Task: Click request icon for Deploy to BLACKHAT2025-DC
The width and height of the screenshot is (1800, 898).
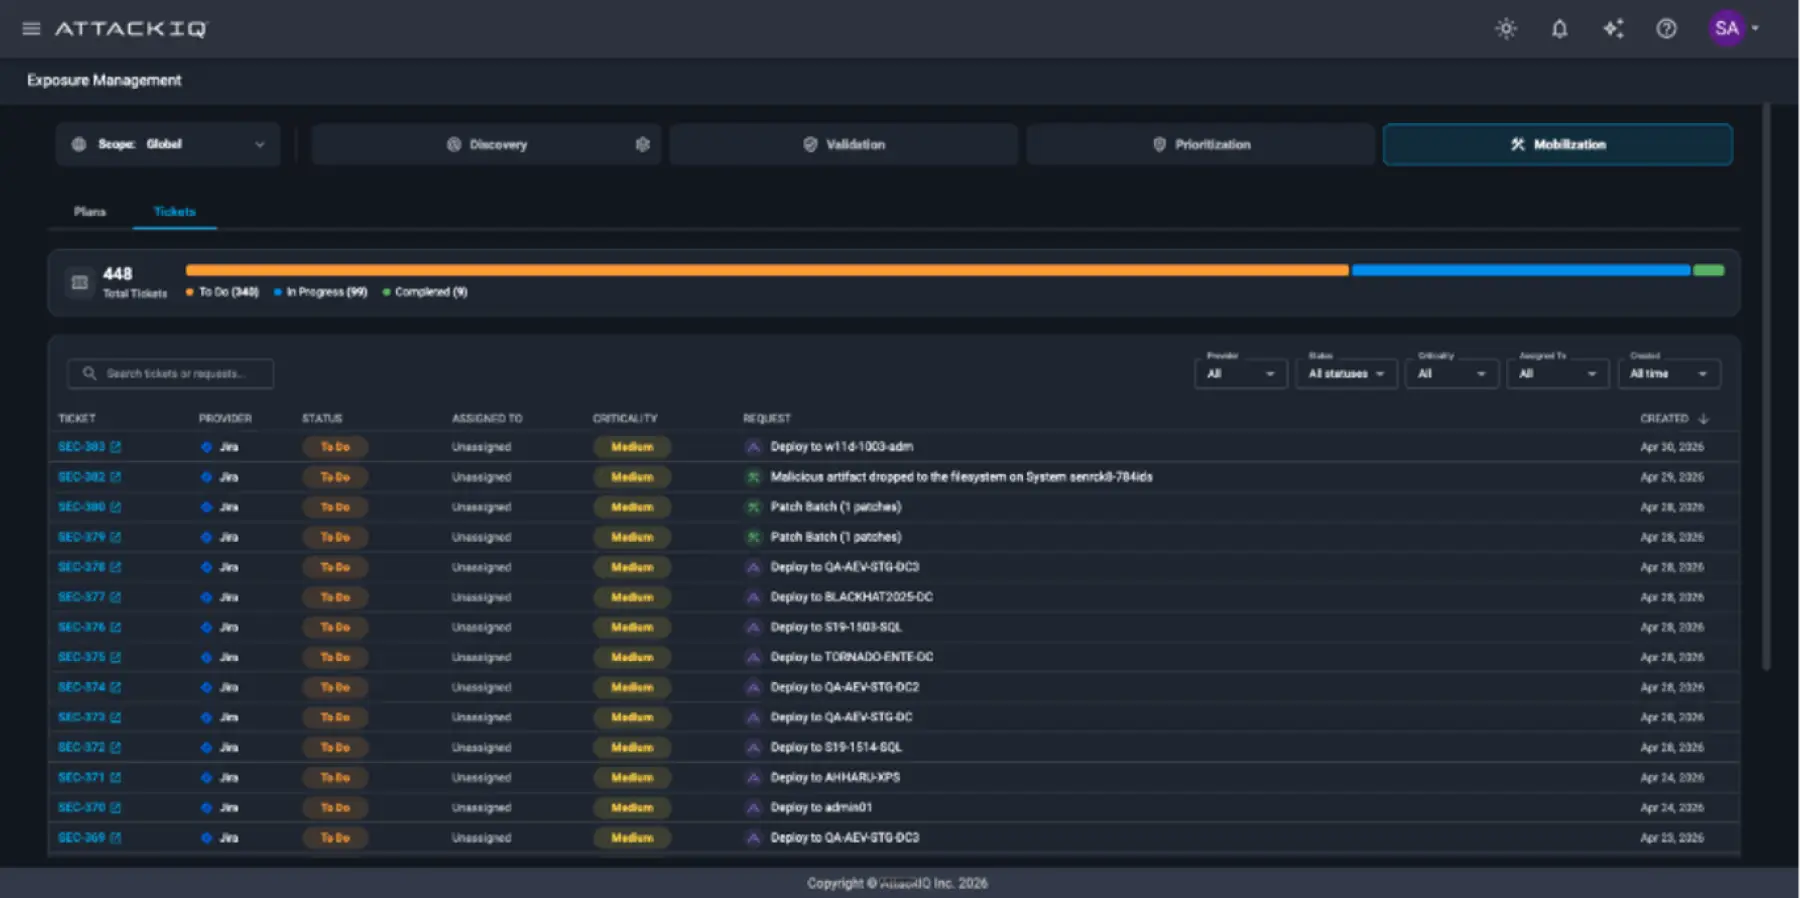Action: pyautogui.click(x=754, y=597)
